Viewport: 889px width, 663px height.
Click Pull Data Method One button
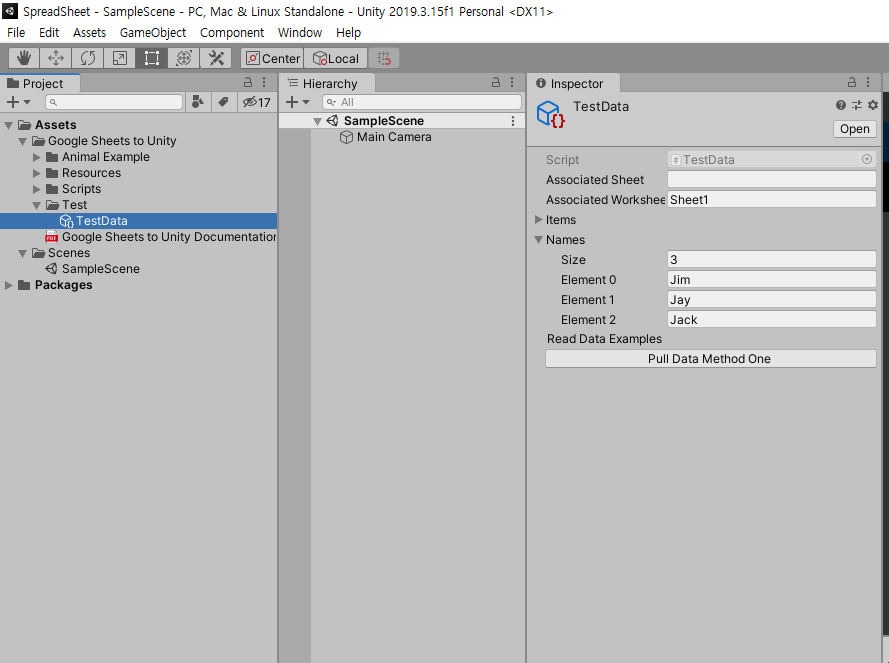710,358
